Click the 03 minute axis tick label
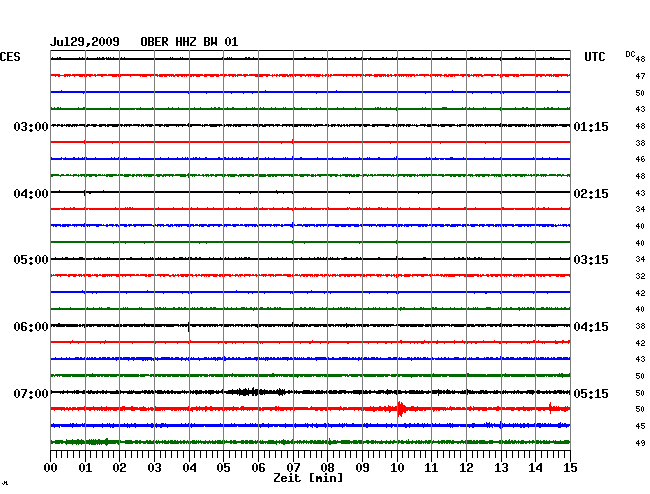The width and height of the screenshot is (650, 494). coord(154,467)
